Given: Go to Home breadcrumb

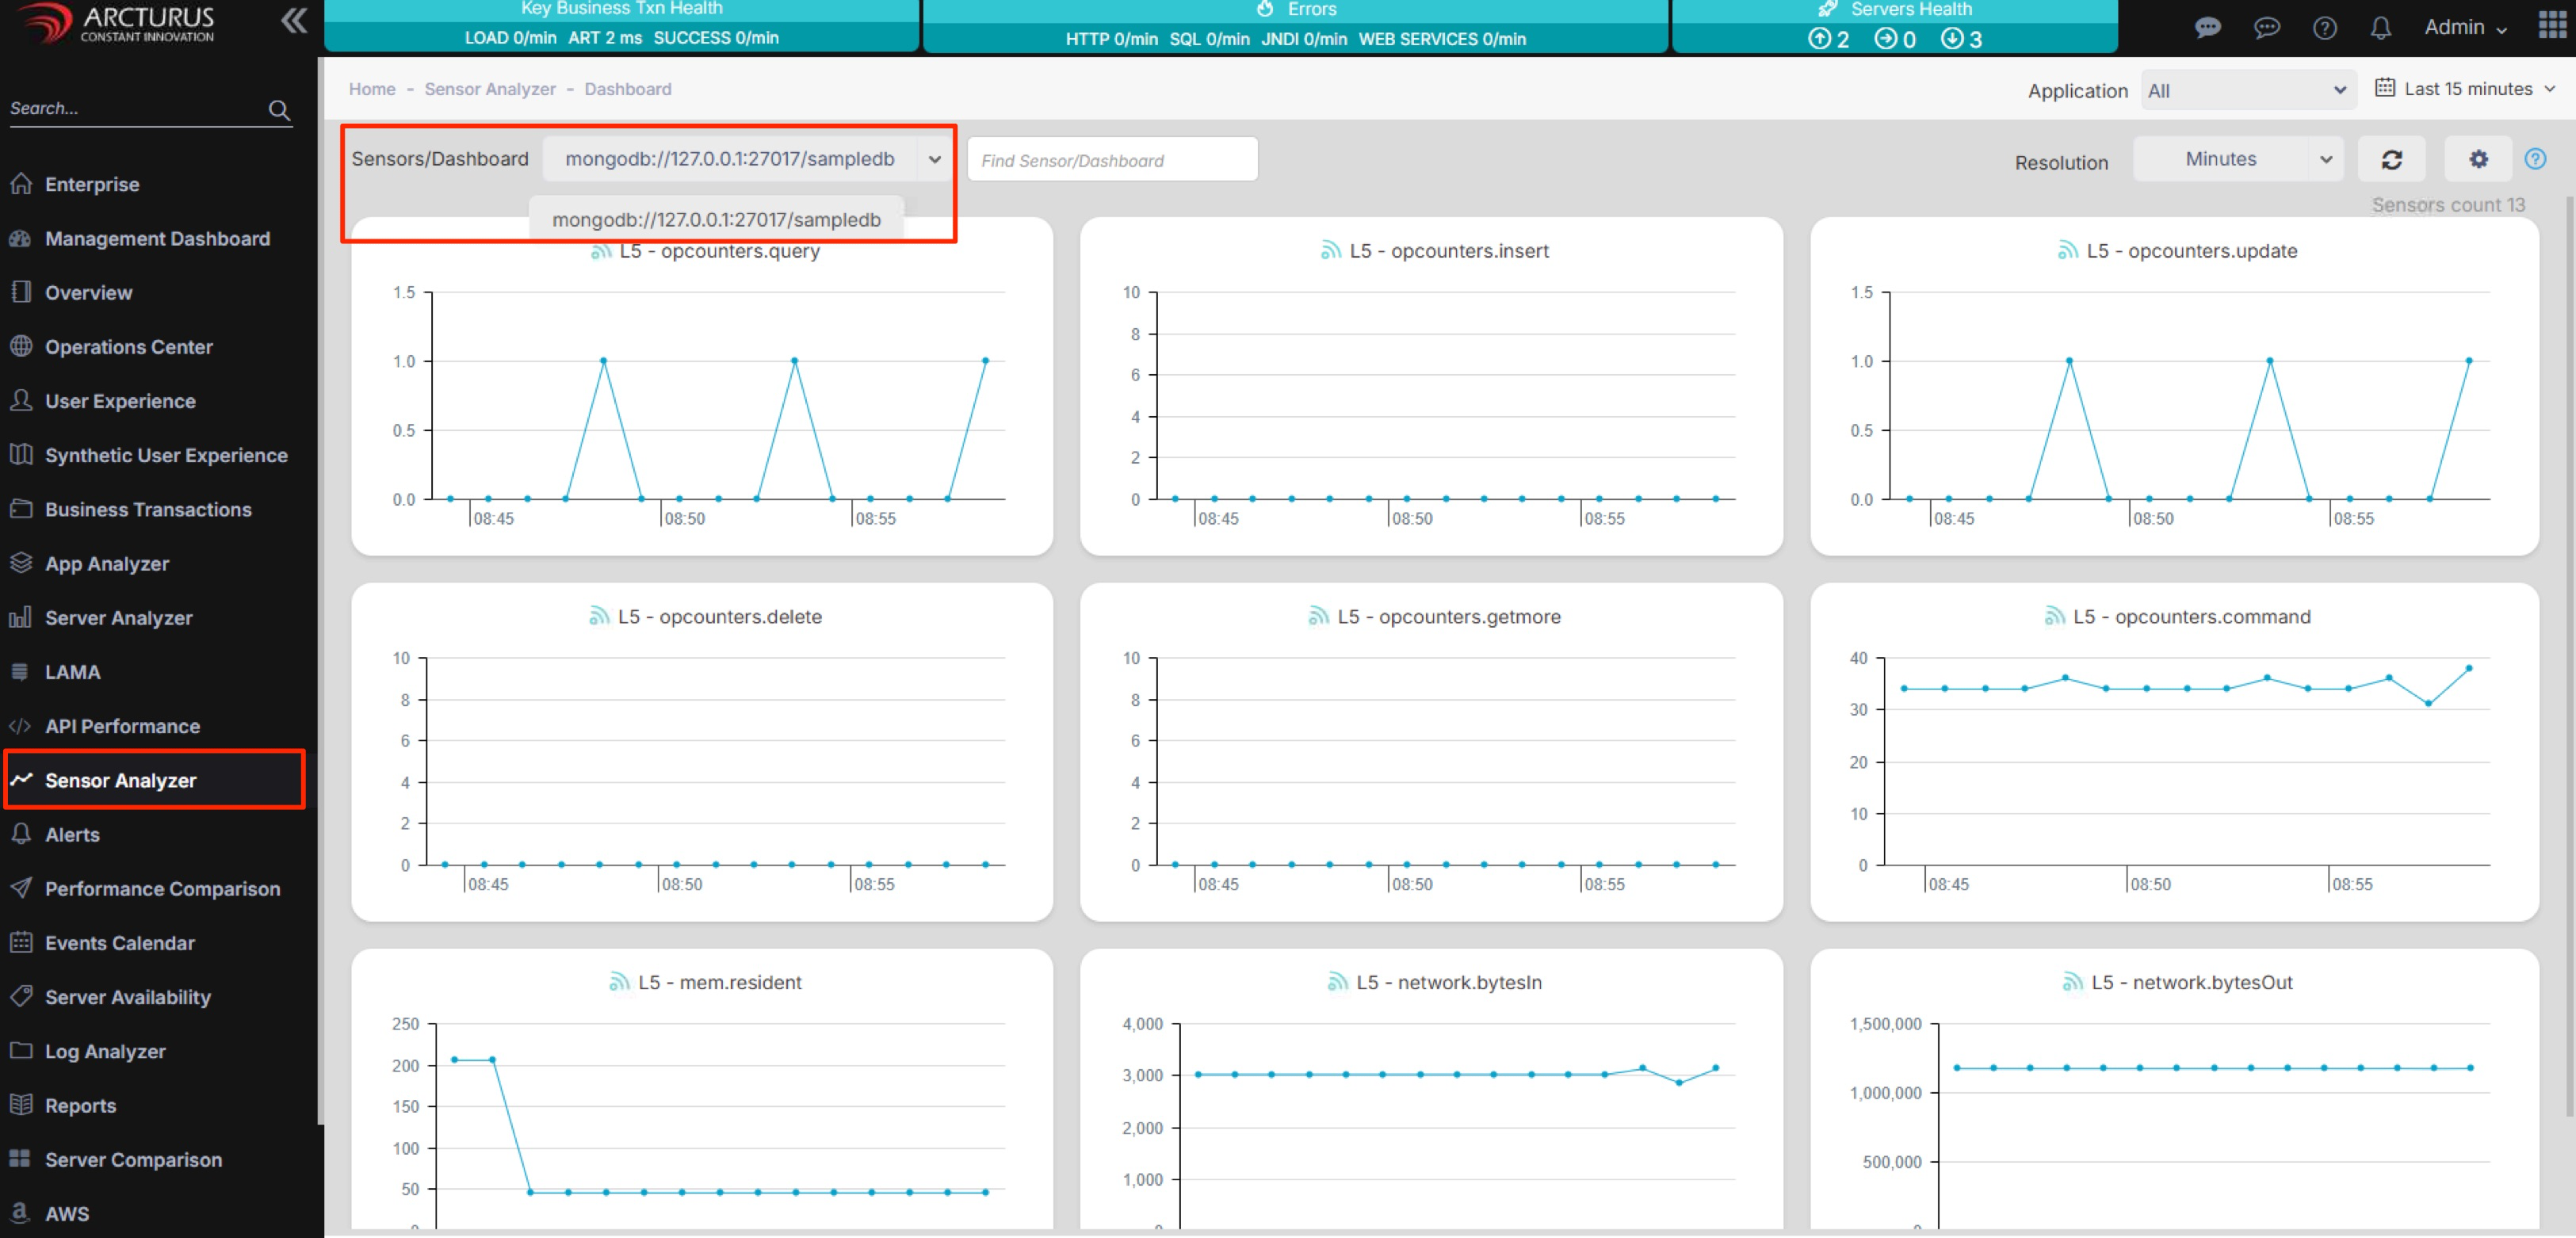Looking at the screenshot, I should pyautogui.click(x=372, y=89).
